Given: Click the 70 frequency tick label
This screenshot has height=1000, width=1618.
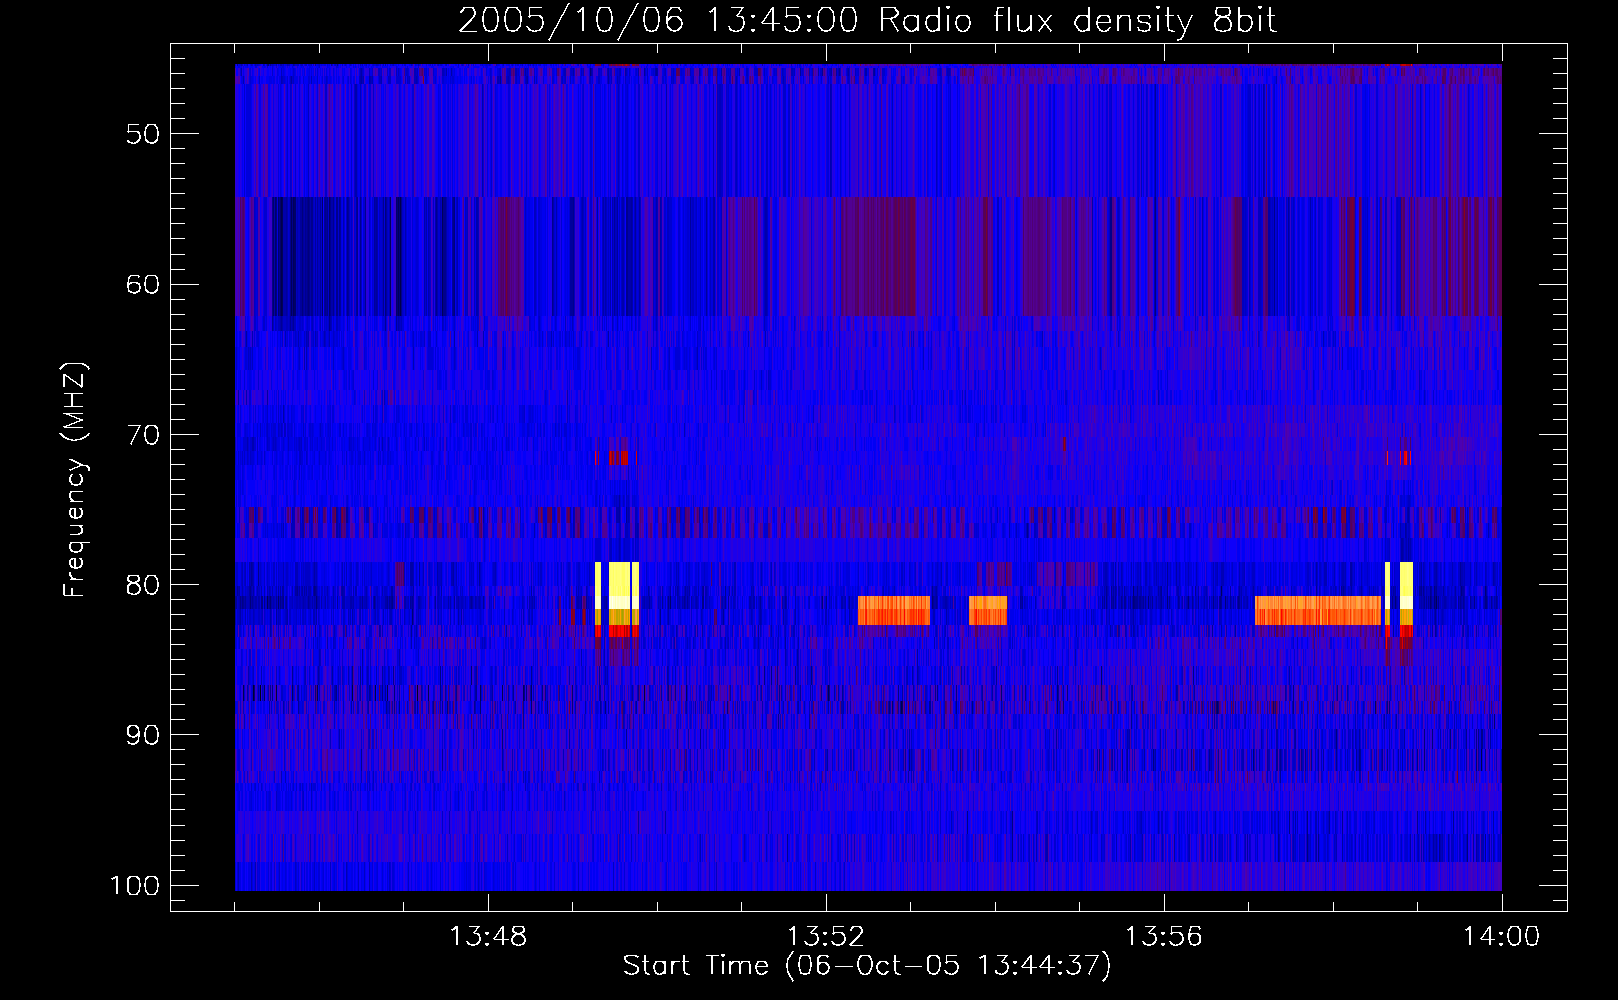Looking at the screenshot, I should click(x=143, y=435).
